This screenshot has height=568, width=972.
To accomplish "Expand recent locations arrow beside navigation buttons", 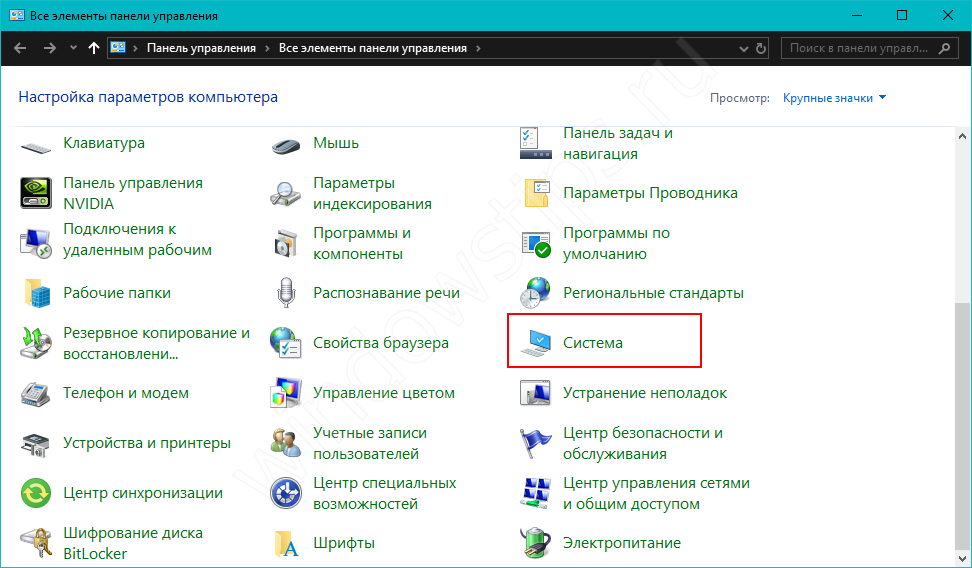I will click(x=73, y=48).
